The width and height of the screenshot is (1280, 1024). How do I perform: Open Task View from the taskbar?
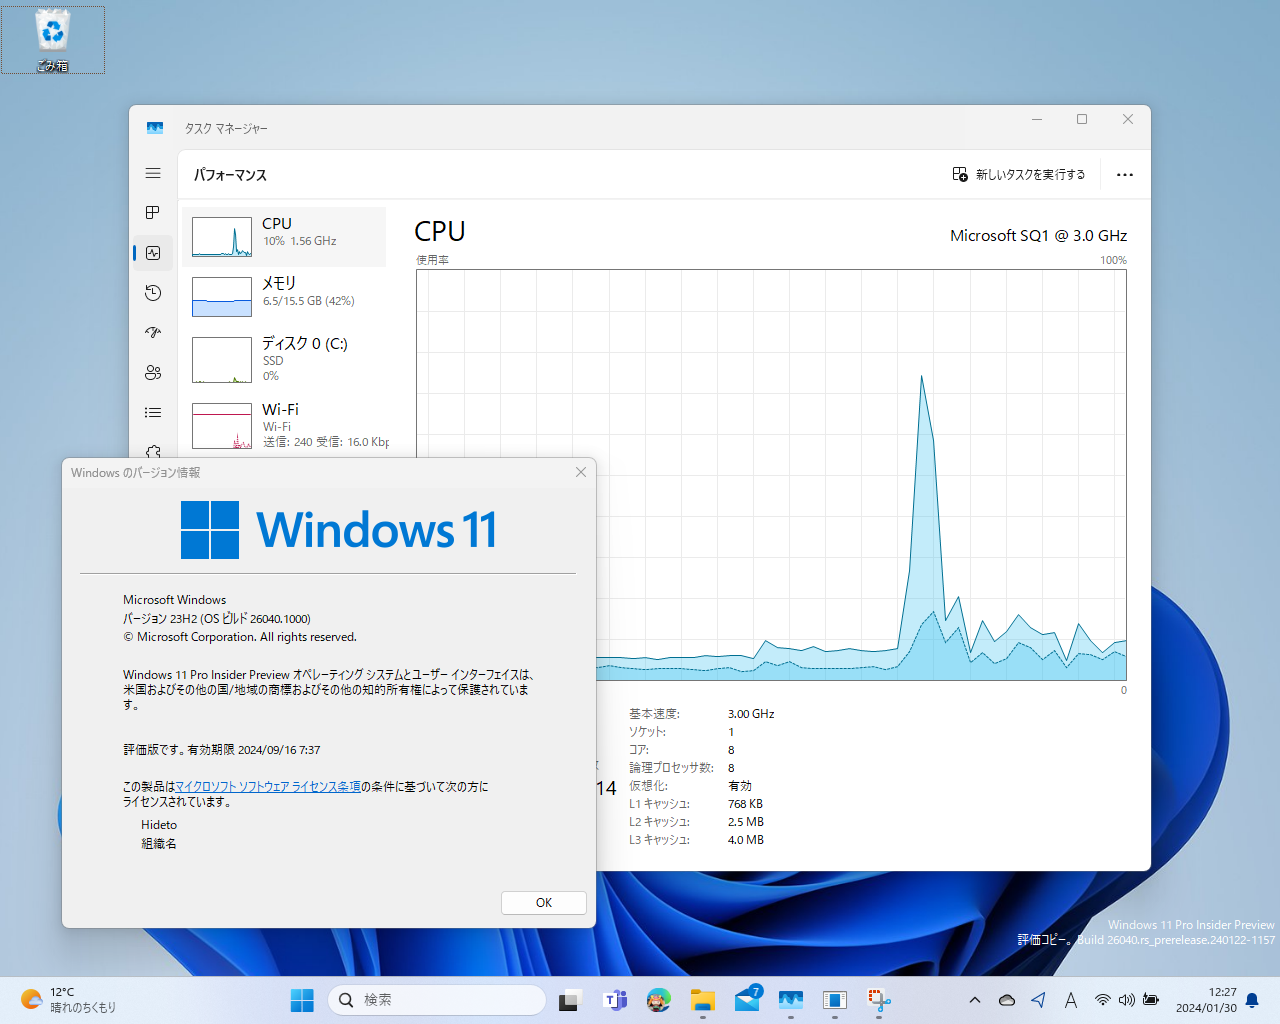(x=570, y=1000)
